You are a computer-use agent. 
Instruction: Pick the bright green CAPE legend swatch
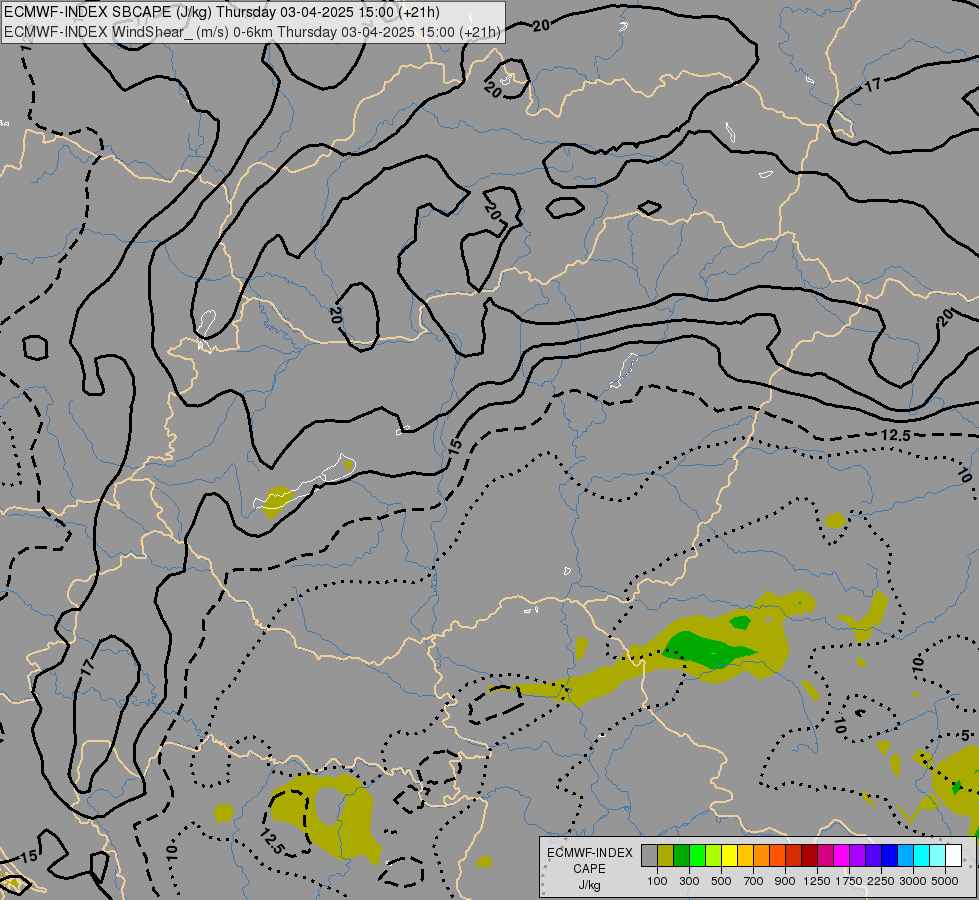(698, 855)
